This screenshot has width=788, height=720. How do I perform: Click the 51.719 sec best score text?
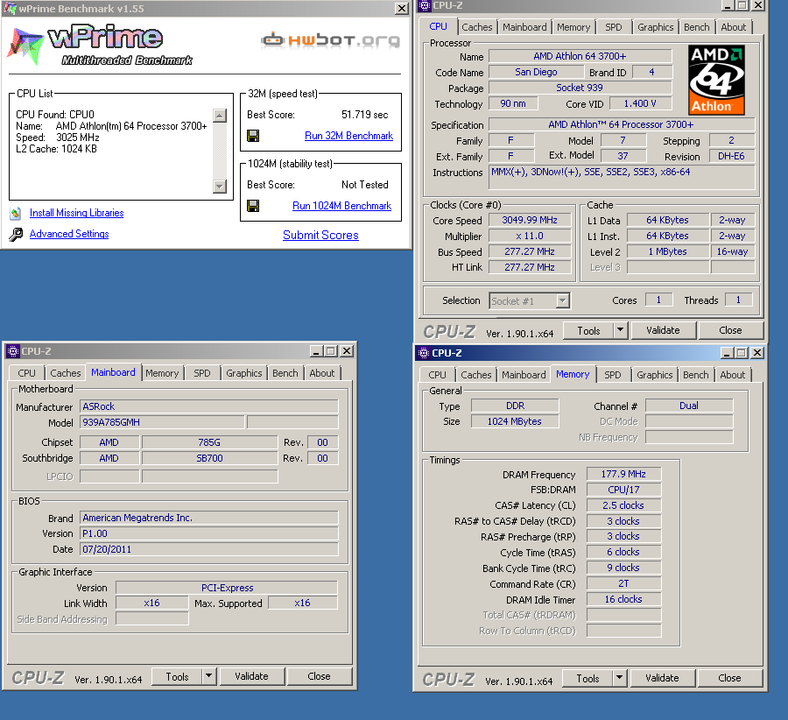point(365,115)
